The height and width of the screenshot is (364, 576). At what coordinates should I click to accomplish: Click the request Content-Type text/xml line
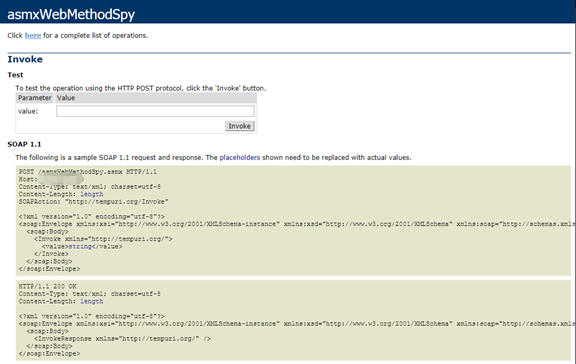click(90, 187)
